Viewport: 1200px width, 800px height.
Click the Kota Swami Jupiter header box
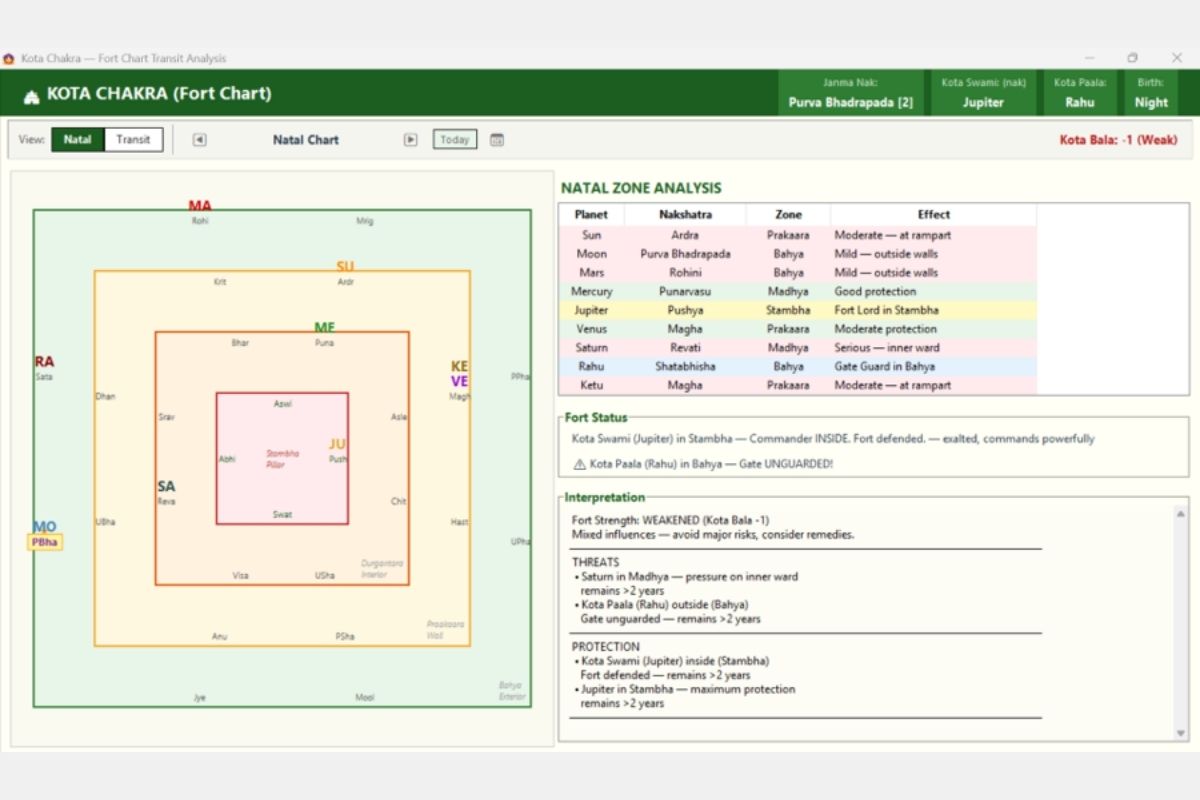(x=983, y=93)
